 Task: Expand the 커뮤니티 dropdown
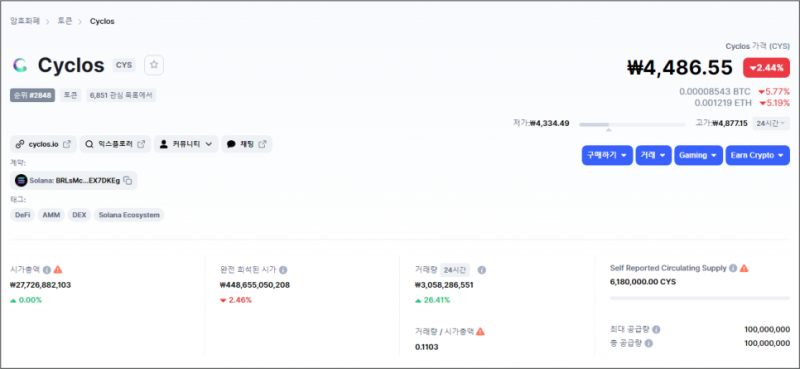186,144
